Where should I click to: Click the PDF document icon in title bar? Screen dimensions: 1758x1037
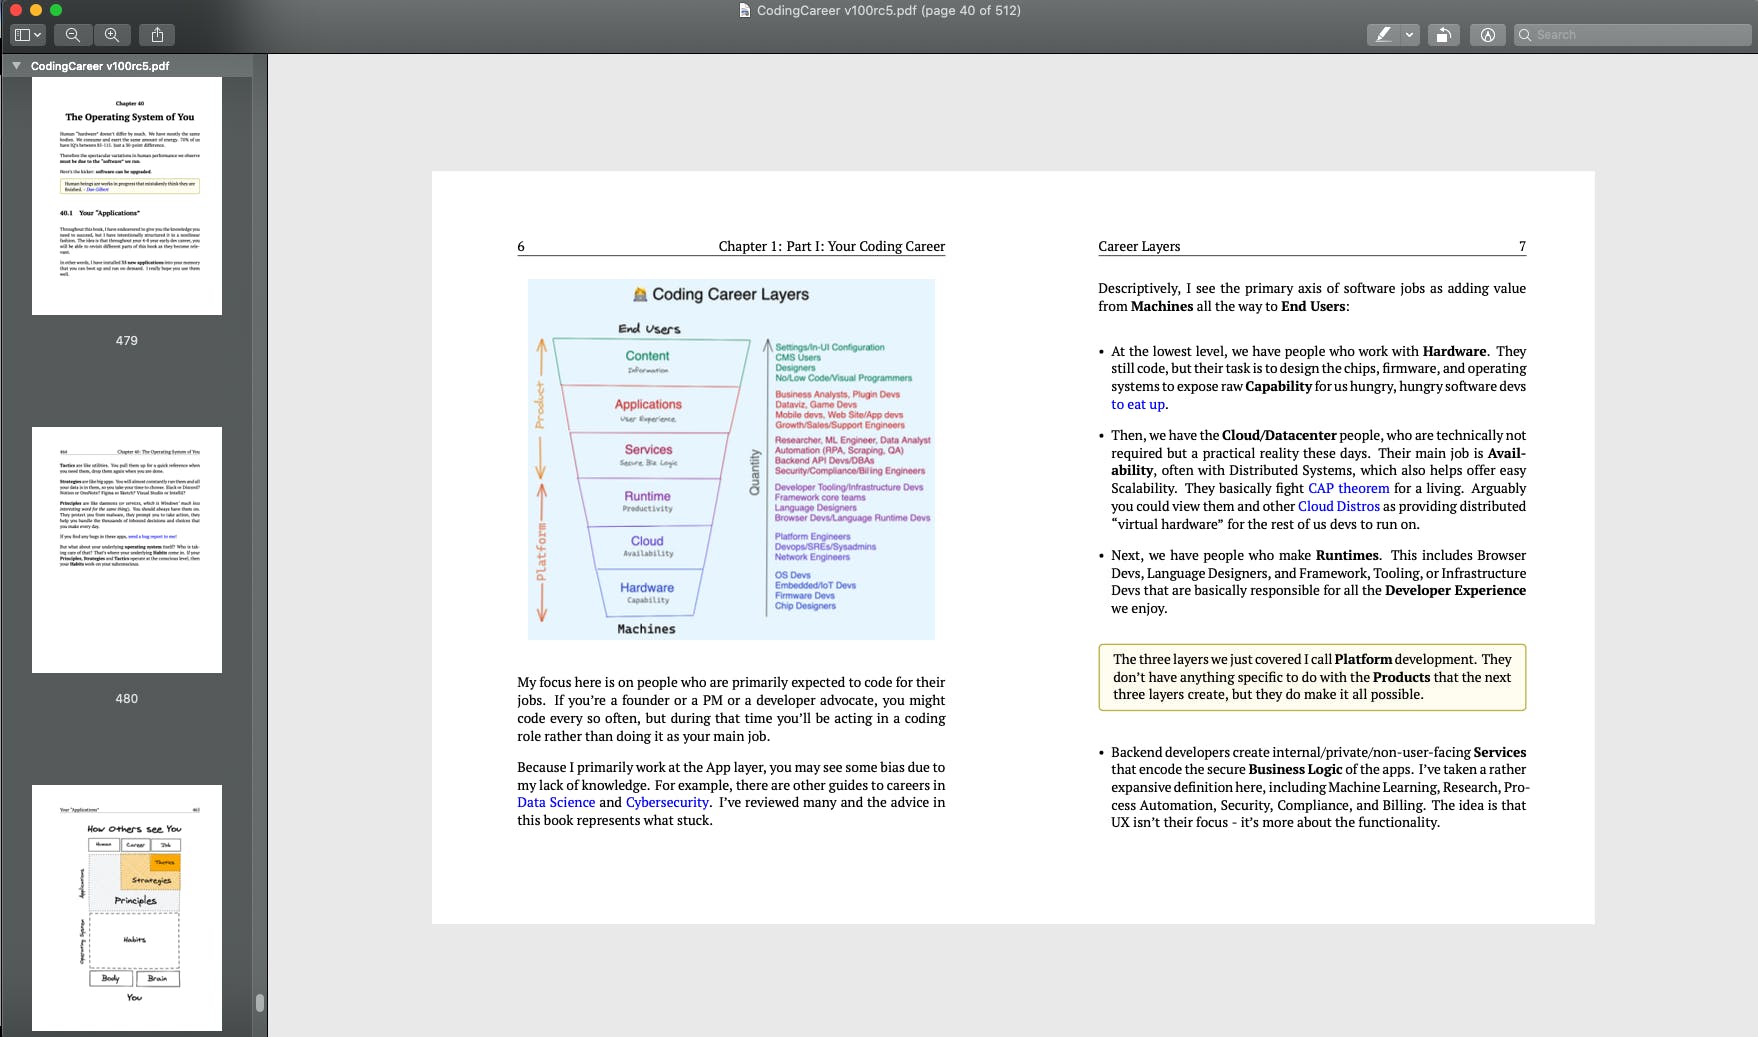click(744, 11)
